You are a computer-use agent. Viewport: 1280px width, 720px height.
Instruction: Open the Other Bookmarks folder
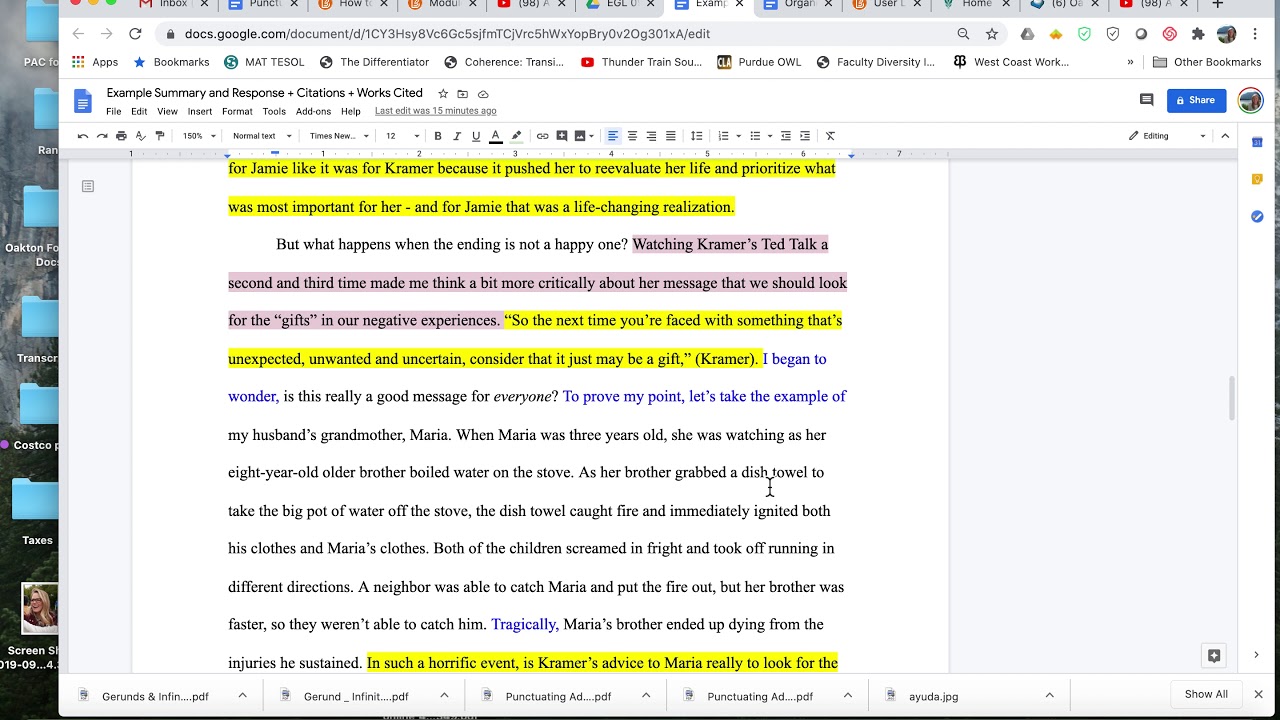1207,62
